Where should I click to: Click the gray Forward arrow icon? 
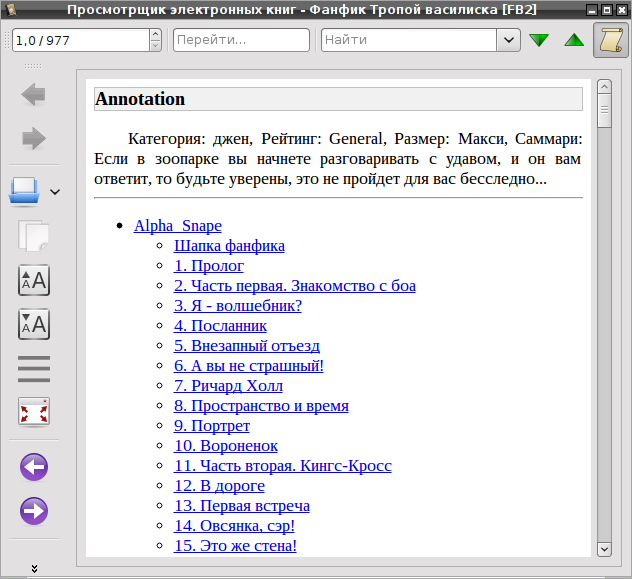(33, 138)
